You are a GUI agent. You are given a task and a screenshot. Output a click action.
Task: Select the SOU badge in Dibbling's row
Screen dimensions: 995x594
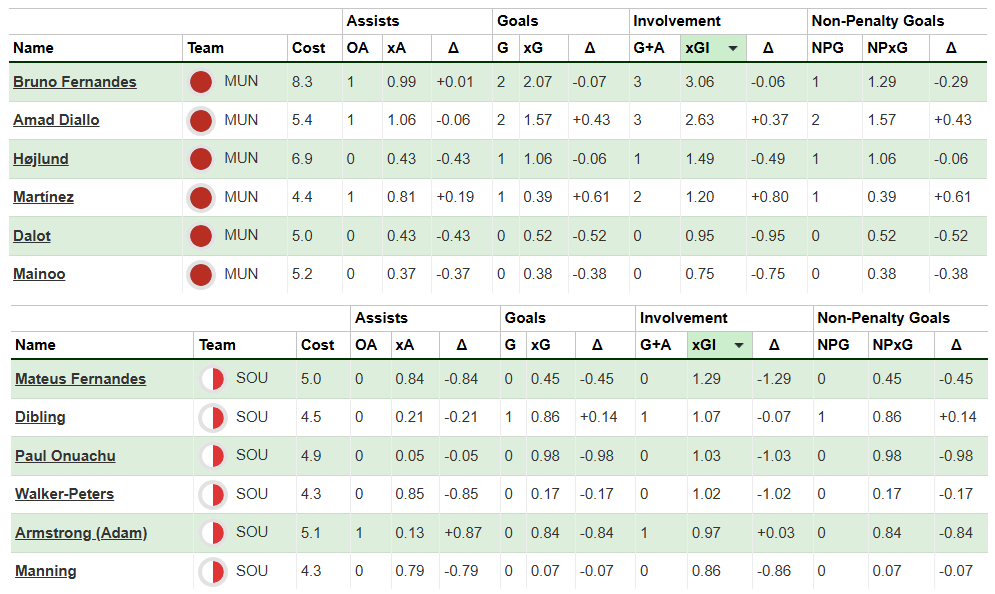click(212, 417)
